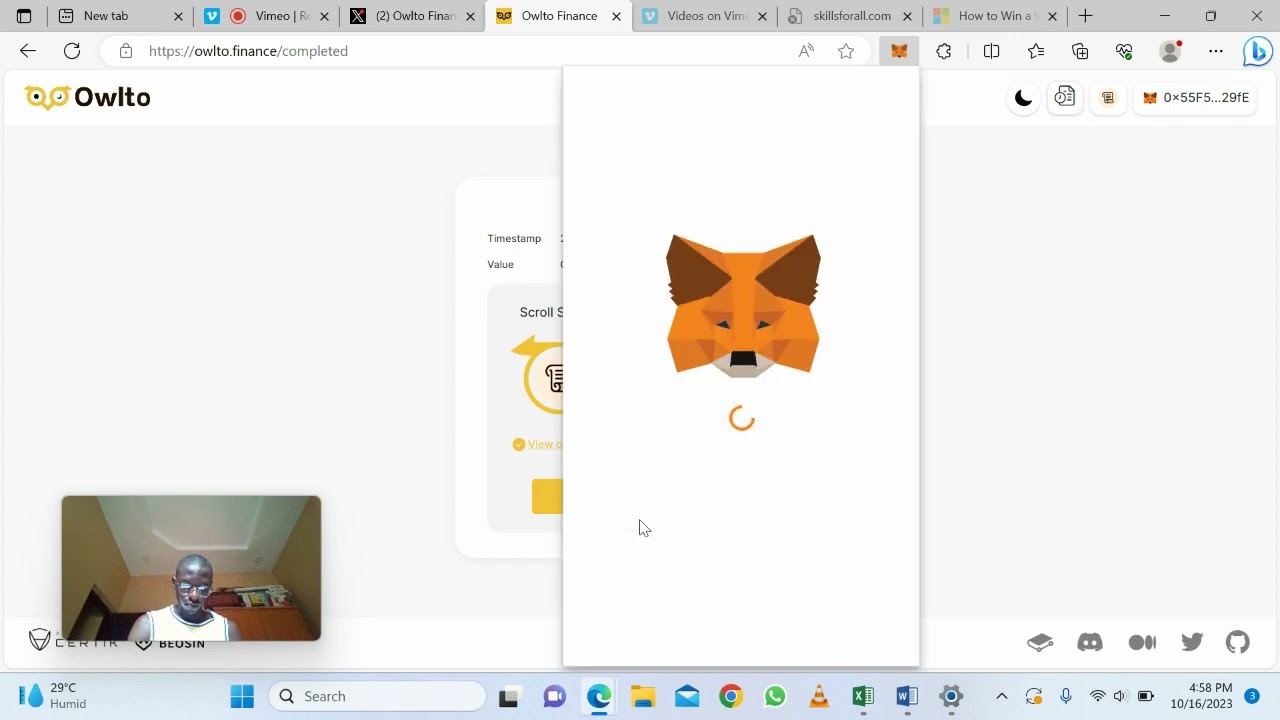Open Owlto transaction history icon
This screenshot has height=720, width=1280.
1065,97
